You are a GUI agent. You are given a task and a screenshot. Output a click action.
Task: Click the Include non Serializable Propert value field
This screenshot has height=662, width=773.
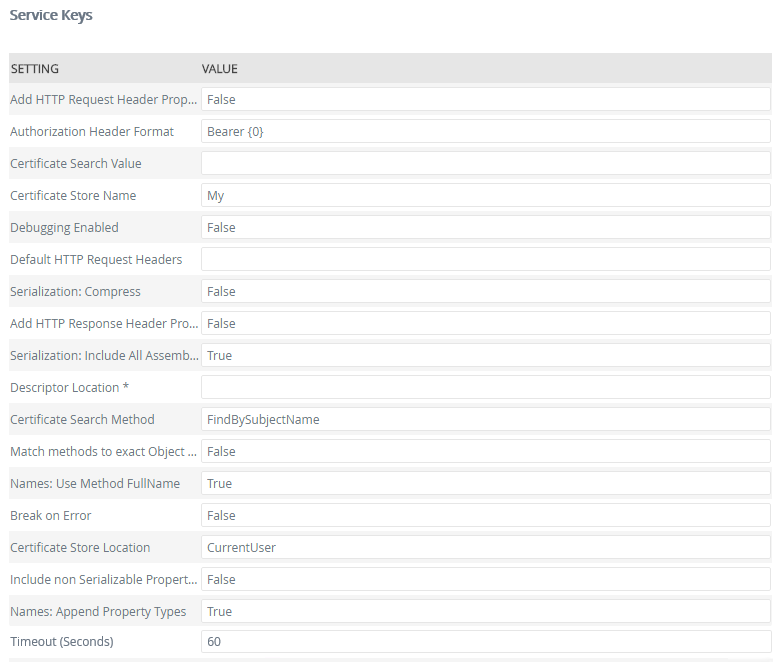(486, 580)
